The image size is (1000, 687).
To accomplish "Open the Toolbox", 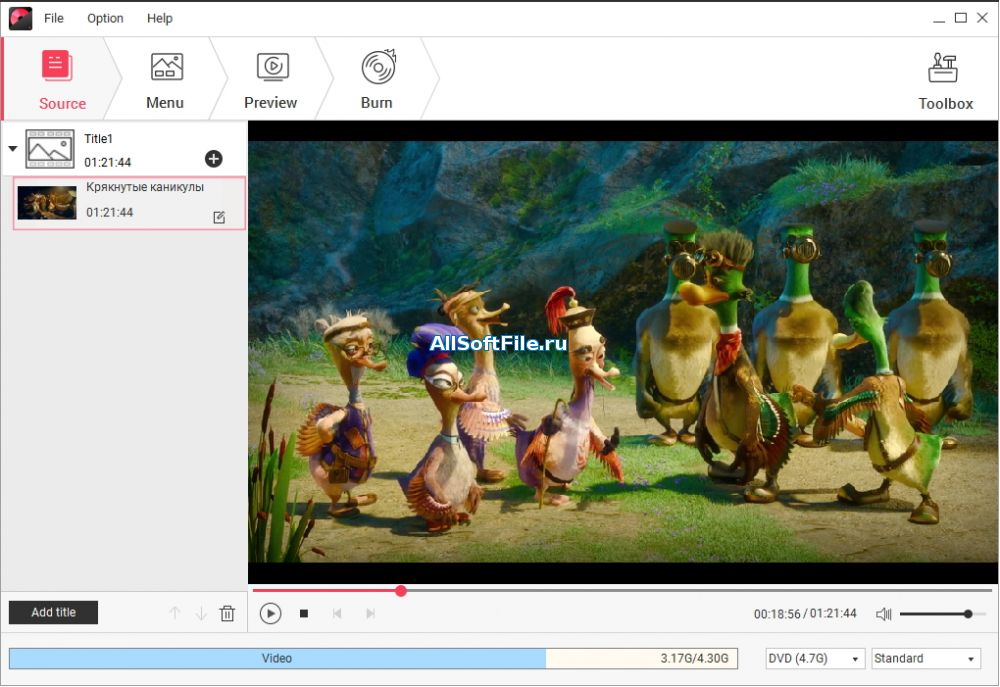I will pyautogui.click(x=945, y=80).
